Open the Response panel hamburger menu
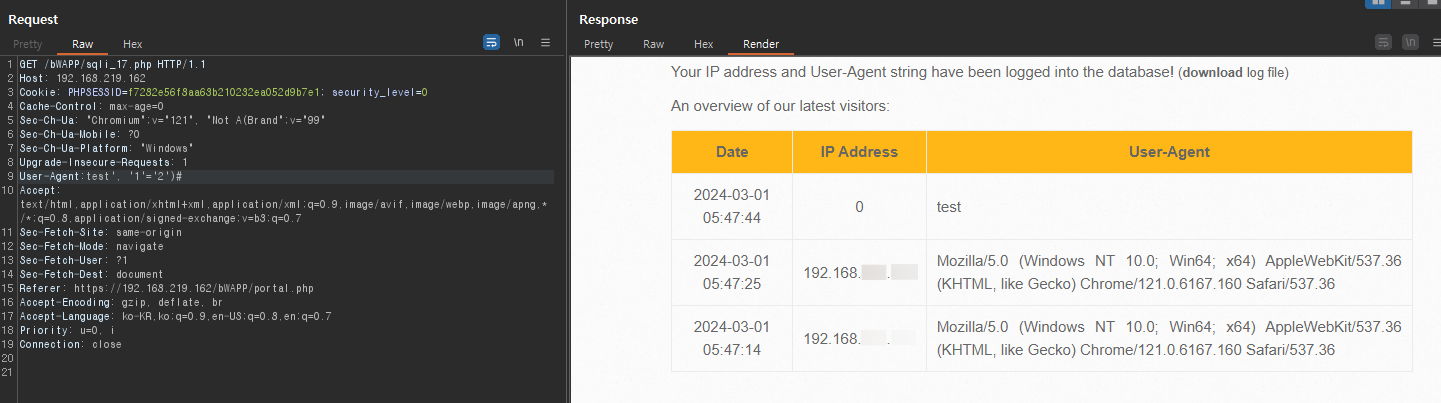1441x403 pixels. (x=1435, y=43)
